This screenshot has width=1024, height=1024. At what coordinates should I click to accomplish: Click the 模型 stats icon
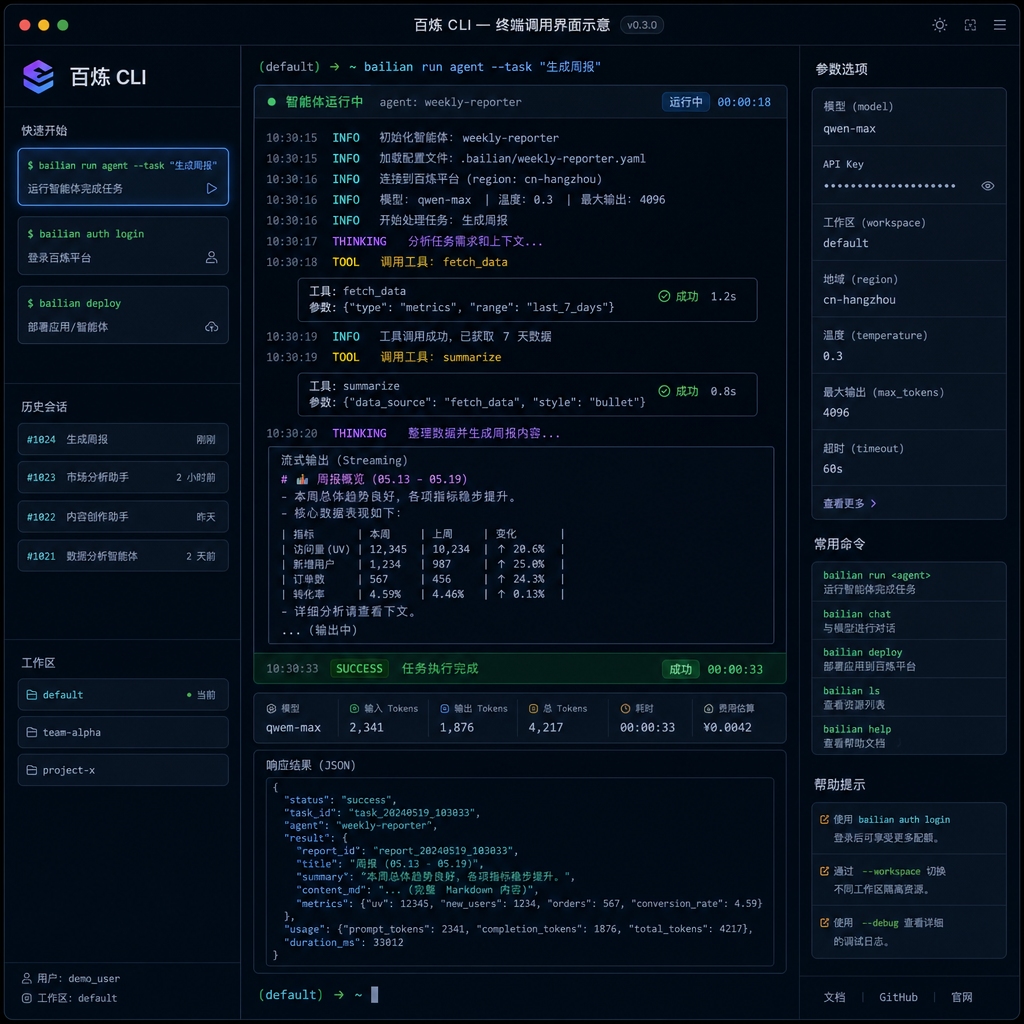click(x=272, y=709)
